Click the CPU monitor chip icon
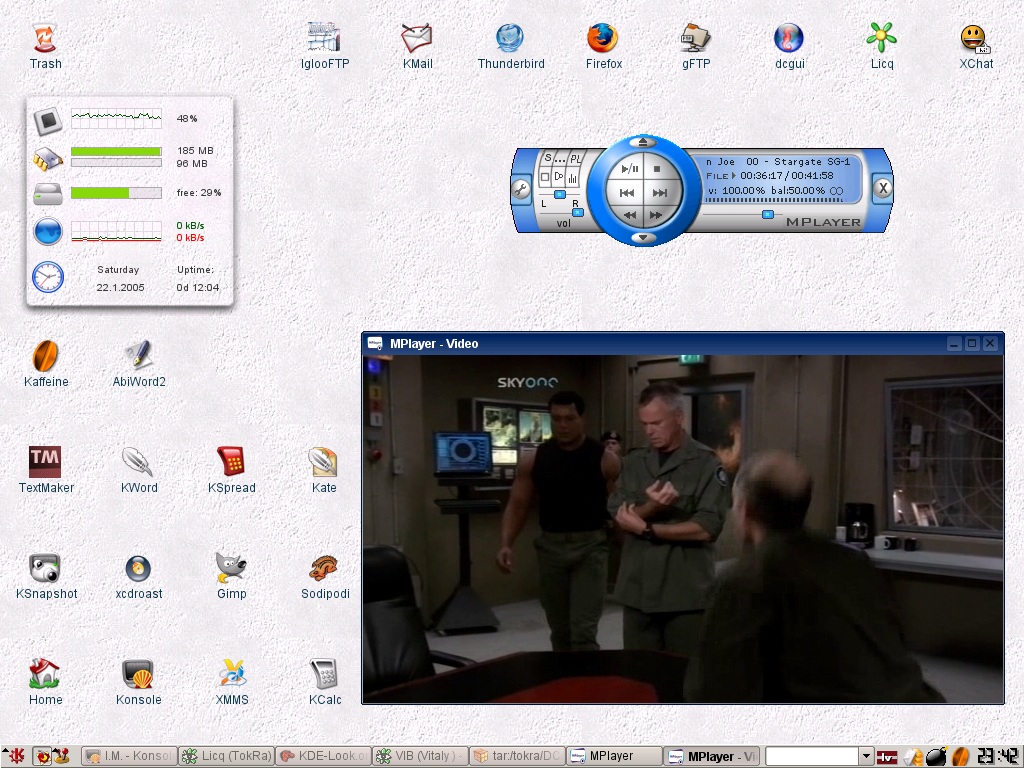 48,120
